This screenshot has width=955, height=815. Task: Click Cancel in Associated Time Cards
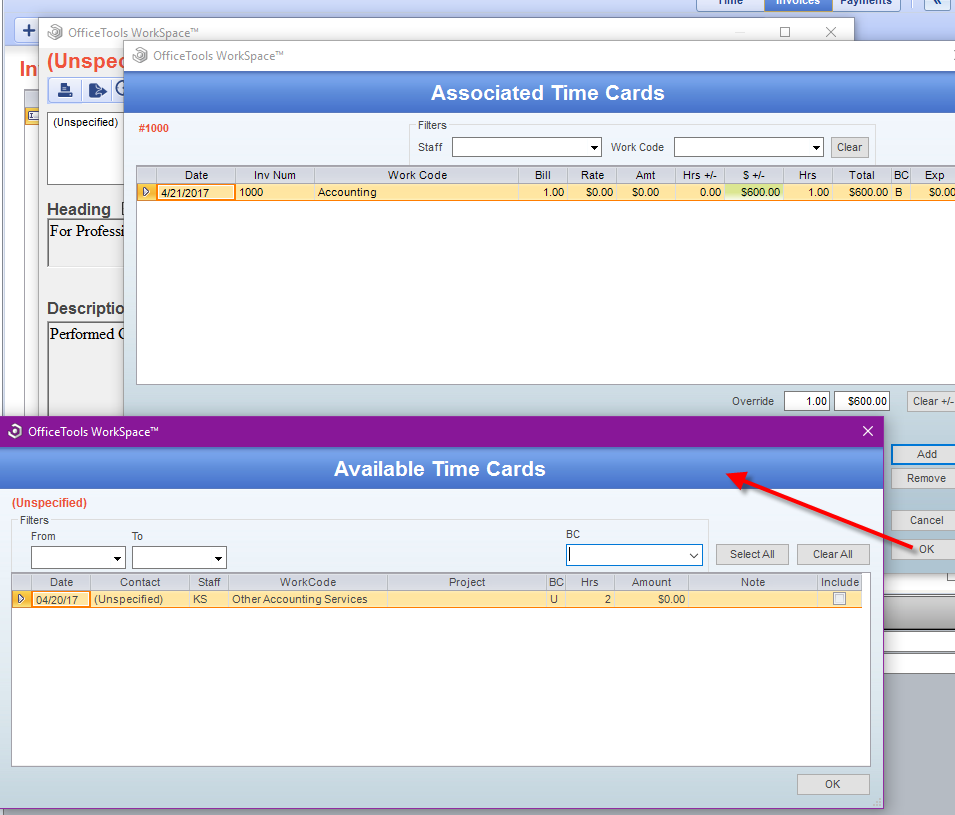(923, 520)
